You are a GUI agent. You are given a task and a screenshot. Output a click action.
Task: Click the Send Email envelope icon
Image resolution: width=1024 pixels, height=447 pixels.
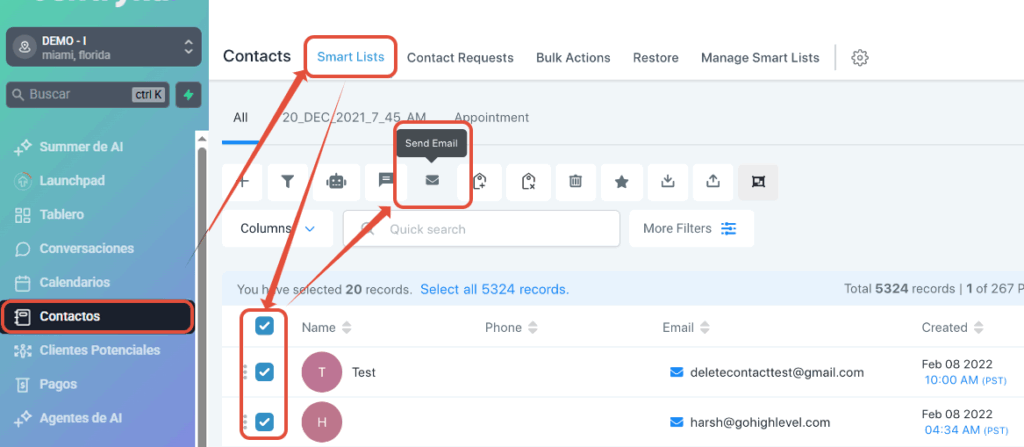coord(432,181)
